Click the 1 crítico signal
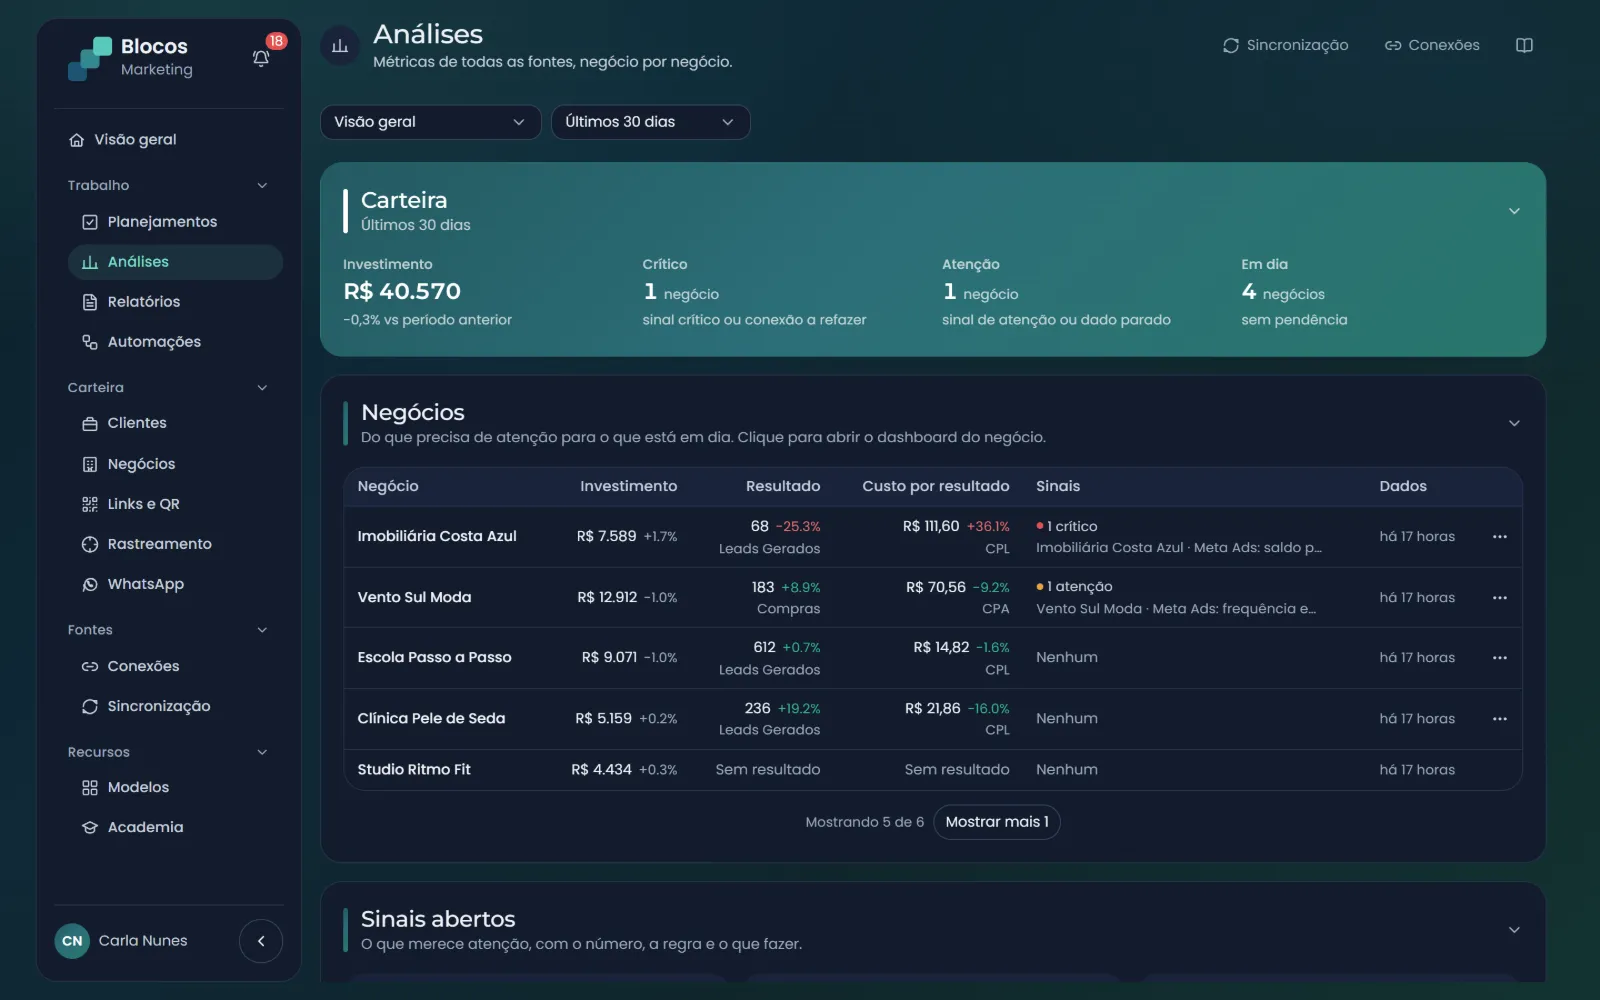Image resolution: width=1600 pixels, height=1000 pixels. point(1067,526)
